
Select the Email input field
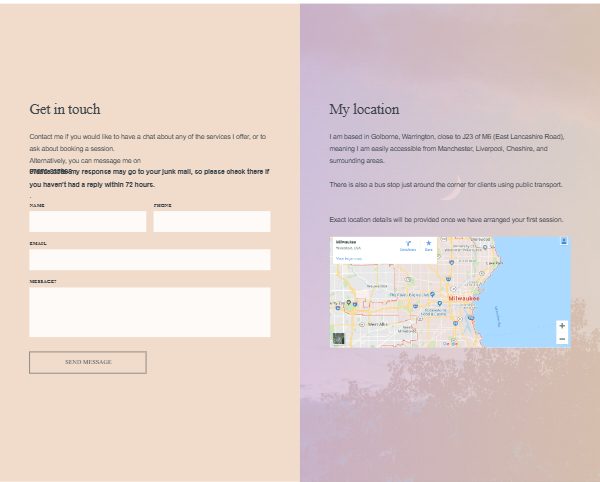(149, 260)
